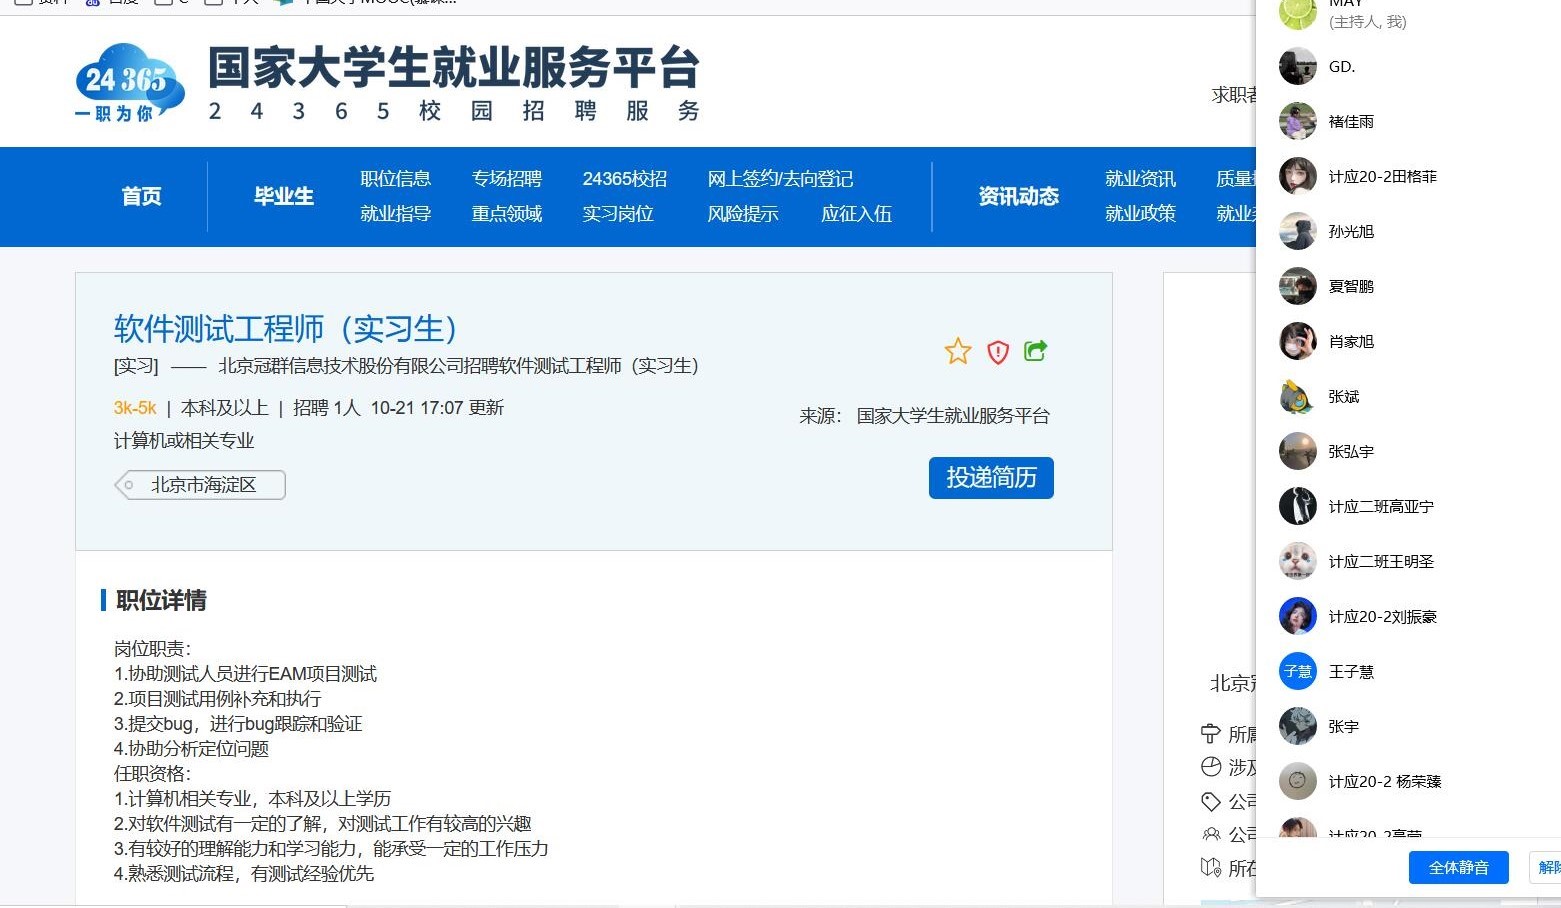Click the line 4.熟悉测试流程，有测试经验优先
1561x908 pixels.
[x=244, y=874]
